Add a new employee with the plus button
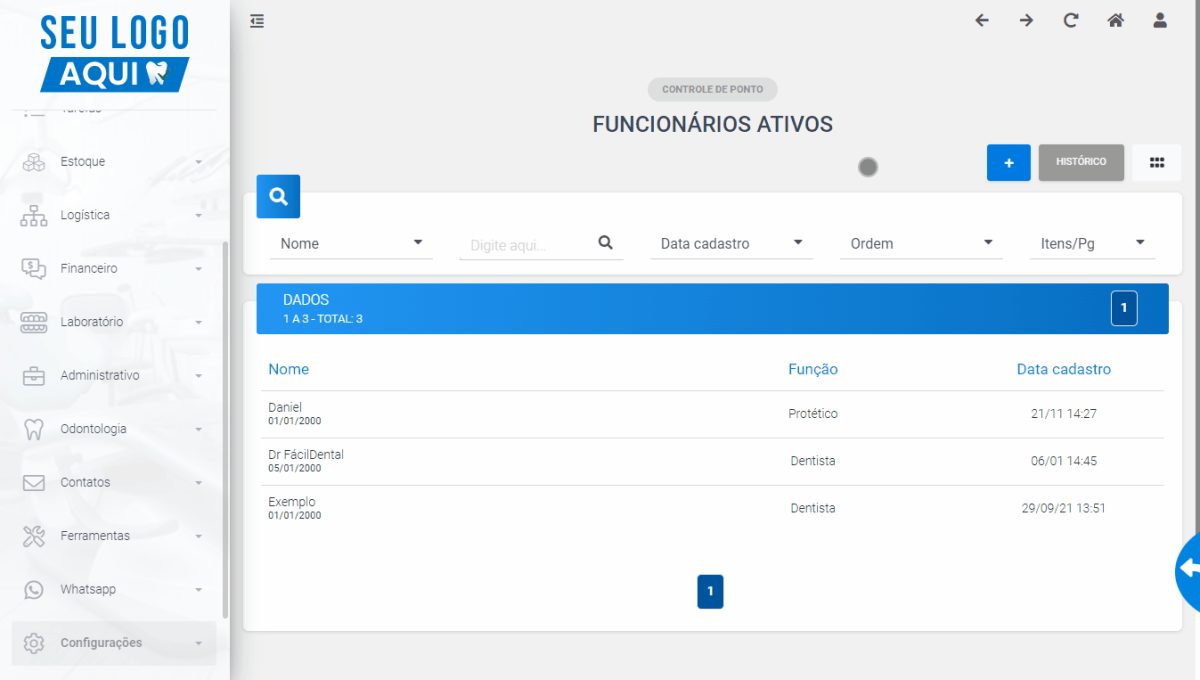Image resolution: width=1200 pixels, height=680 pixels. (x=1009, y=163)
